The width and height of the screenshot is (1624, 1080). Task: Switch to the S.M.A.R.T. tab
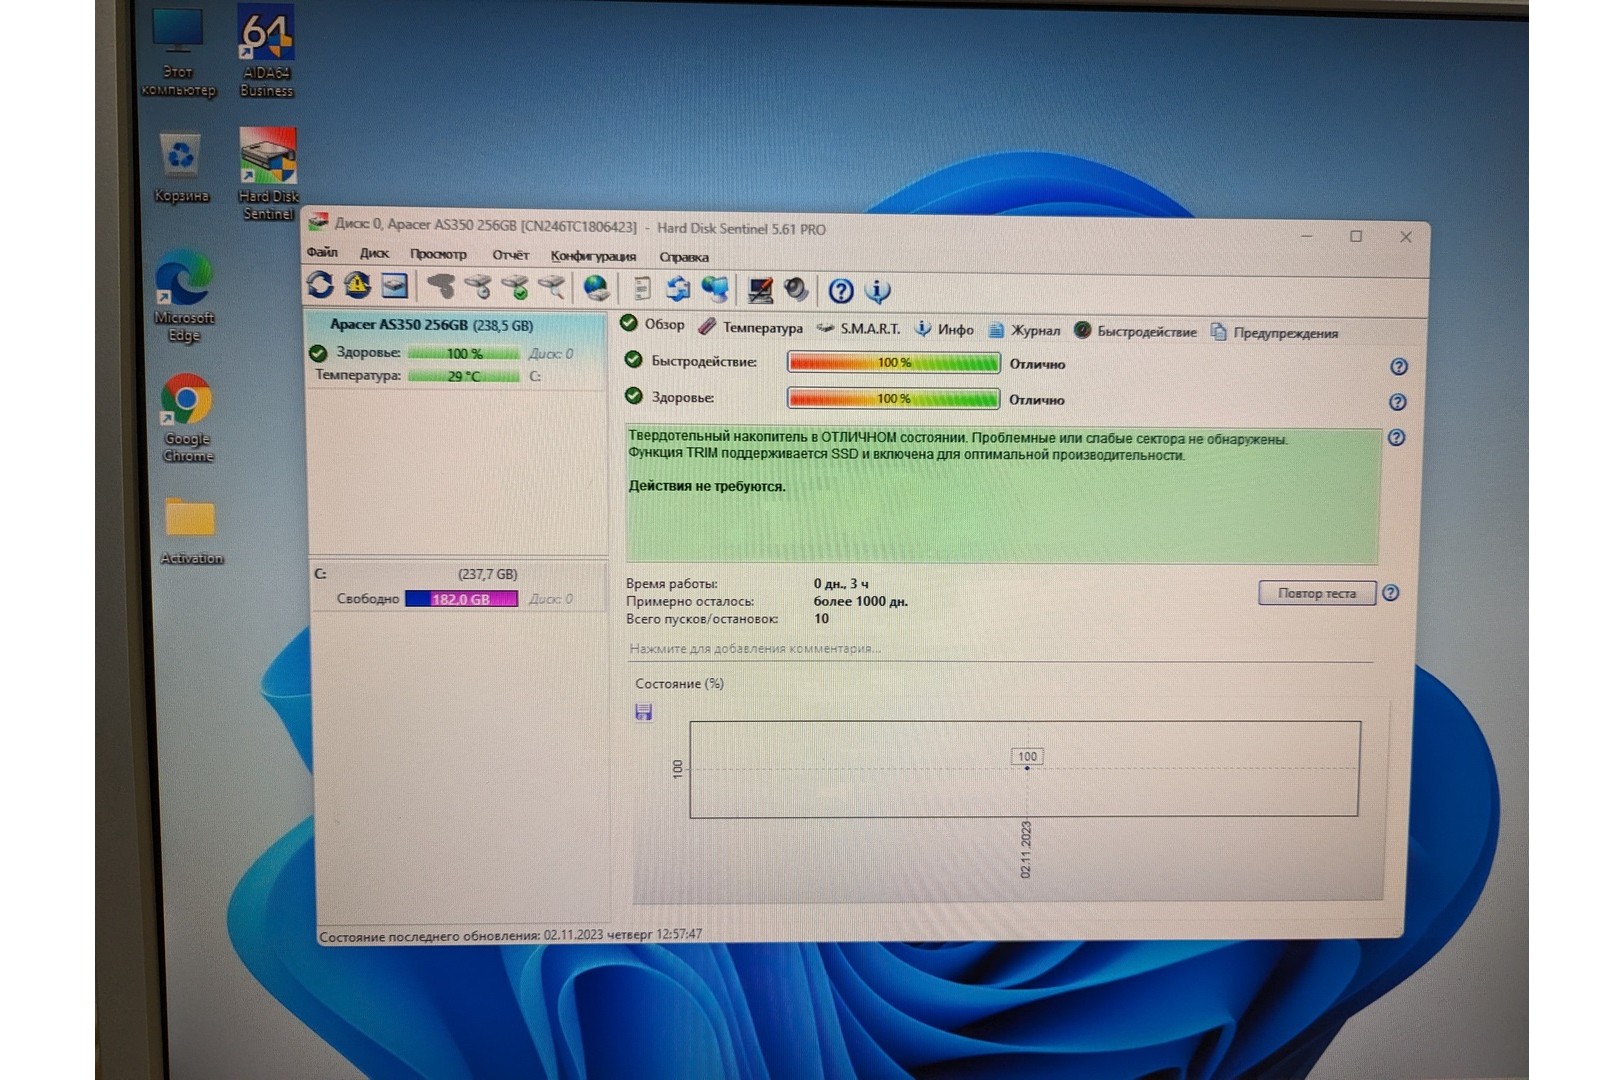[858, 328]
